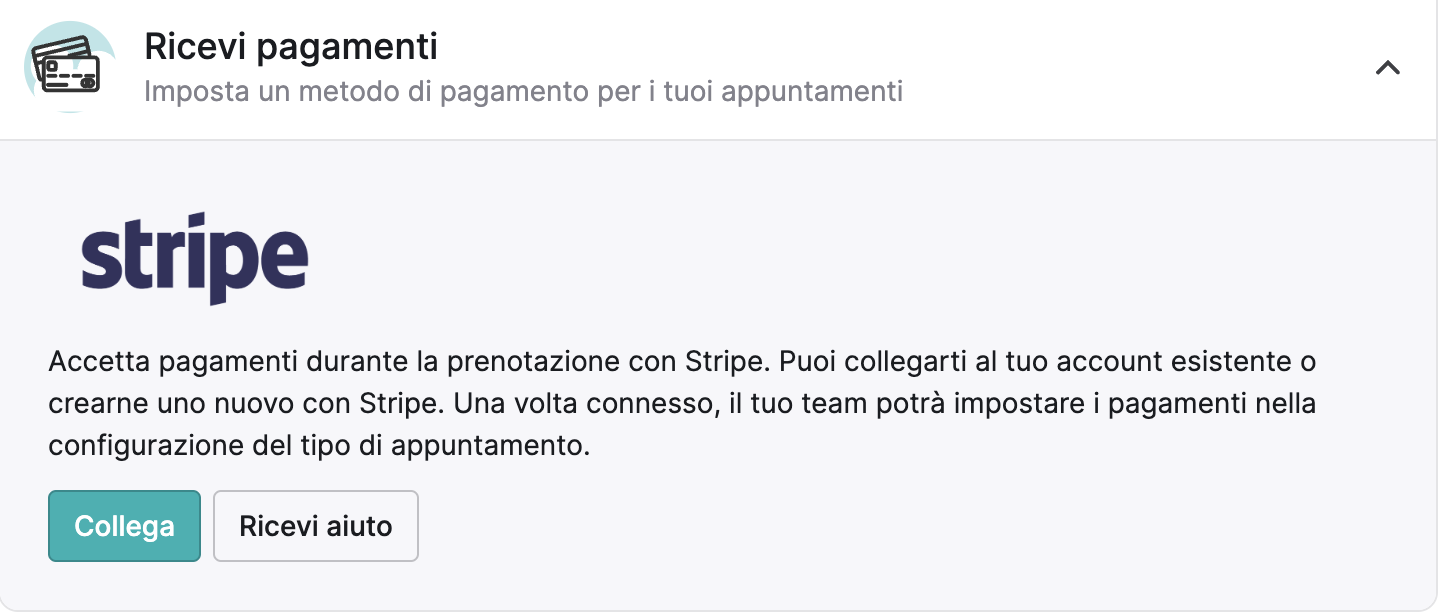
Task: Click the blank gray panel area beside the Stripe logo
Action: pos(850,258)
